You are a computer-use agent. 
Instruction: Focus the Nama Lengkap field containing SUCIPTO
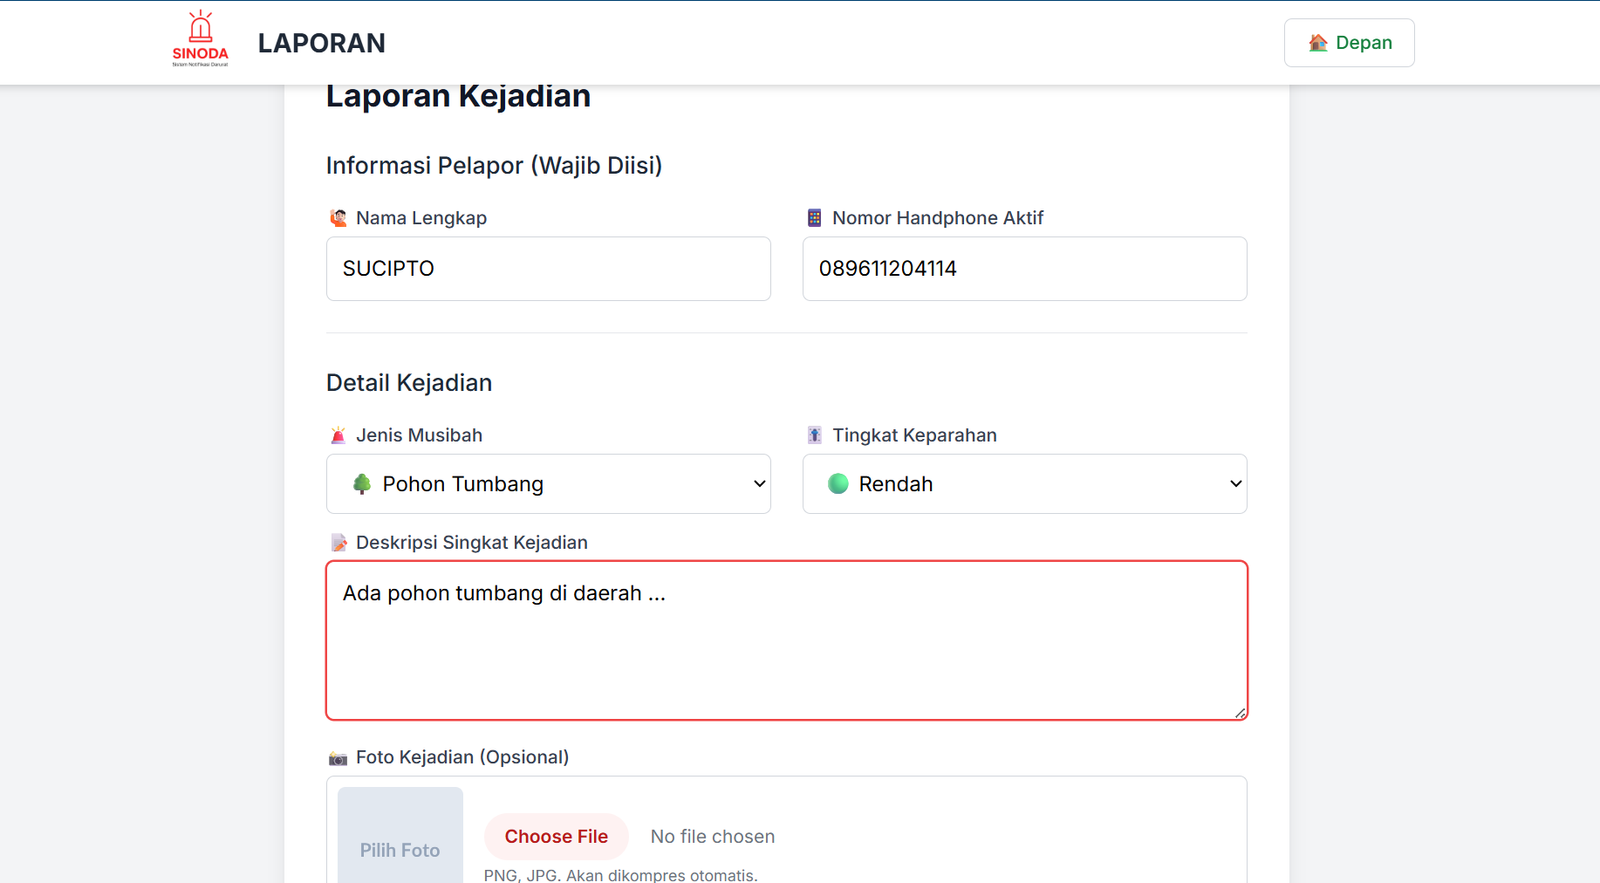coord(548,269)
